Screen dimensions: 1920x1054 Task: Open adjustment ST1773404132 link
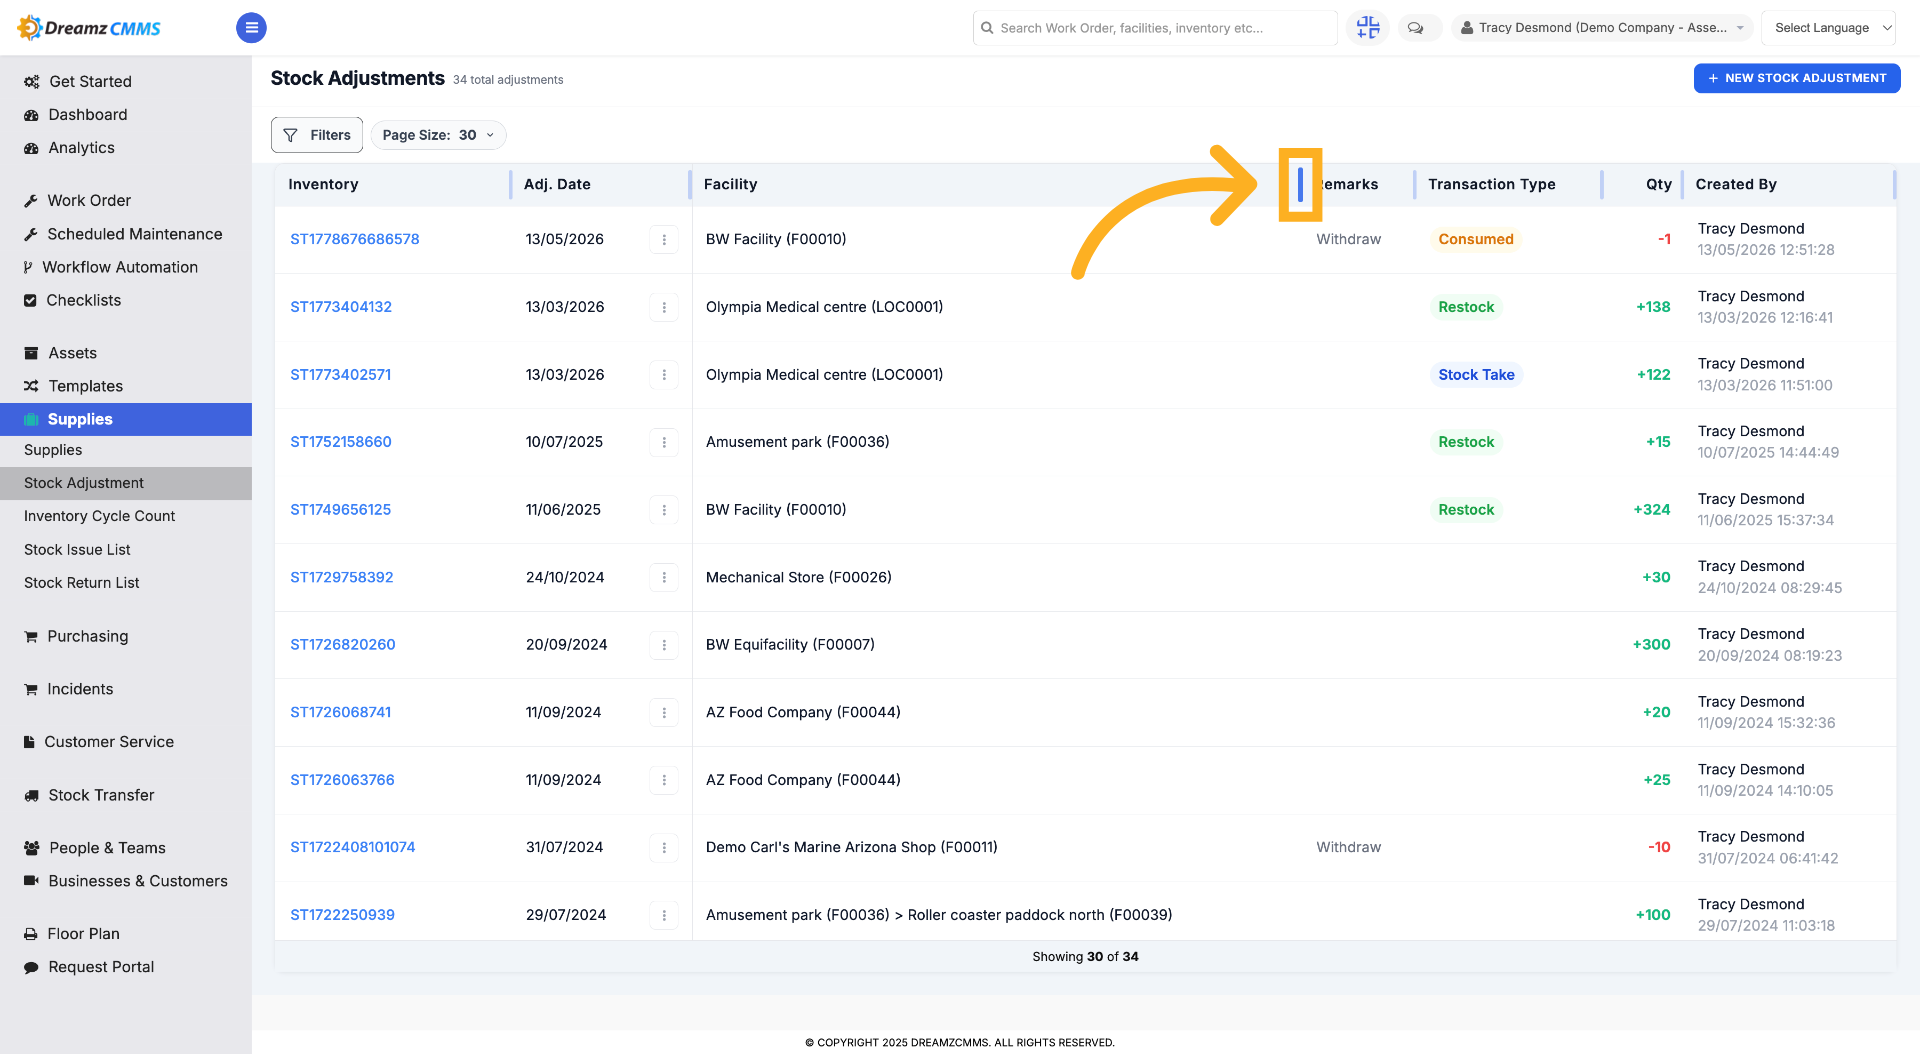341,307
